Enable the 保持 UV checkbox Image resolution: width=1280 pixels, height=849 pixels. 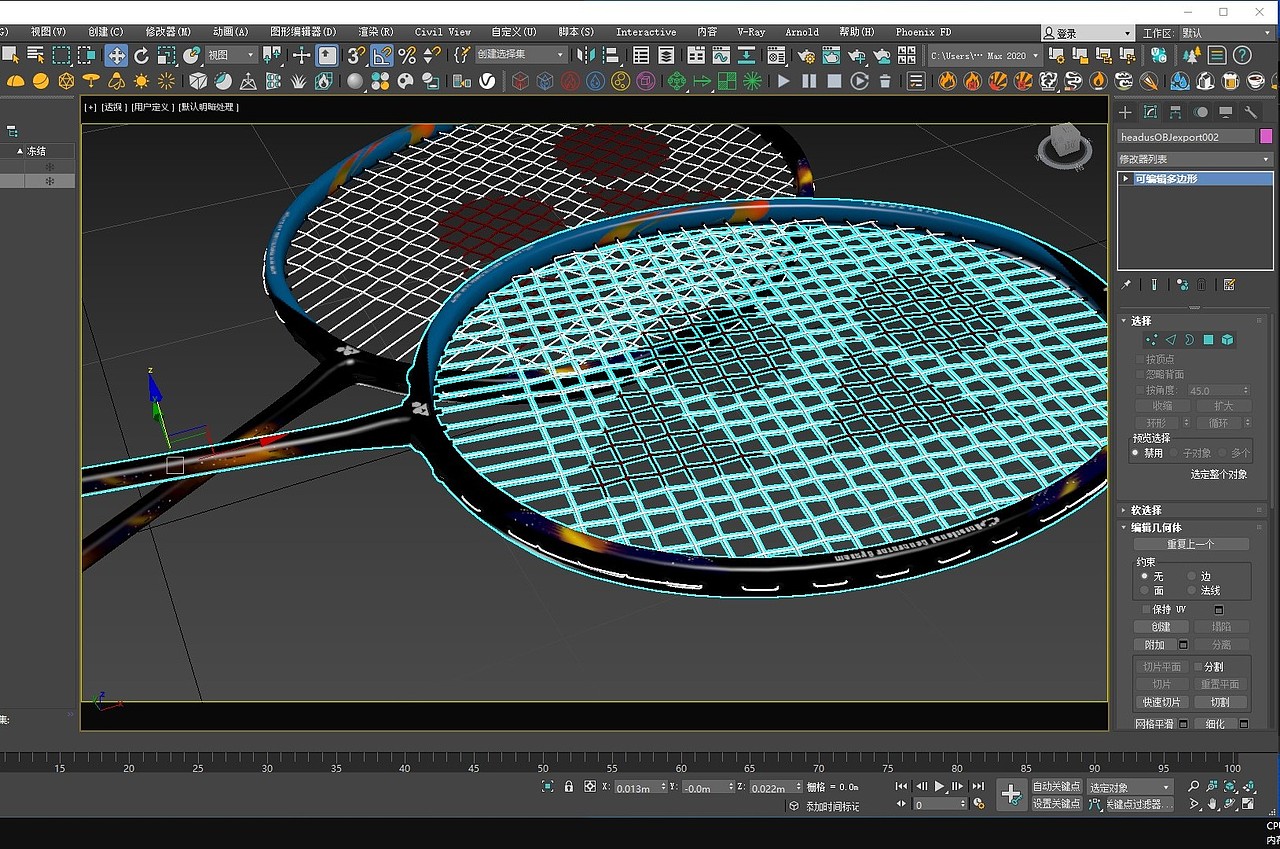pos(1146,609)
